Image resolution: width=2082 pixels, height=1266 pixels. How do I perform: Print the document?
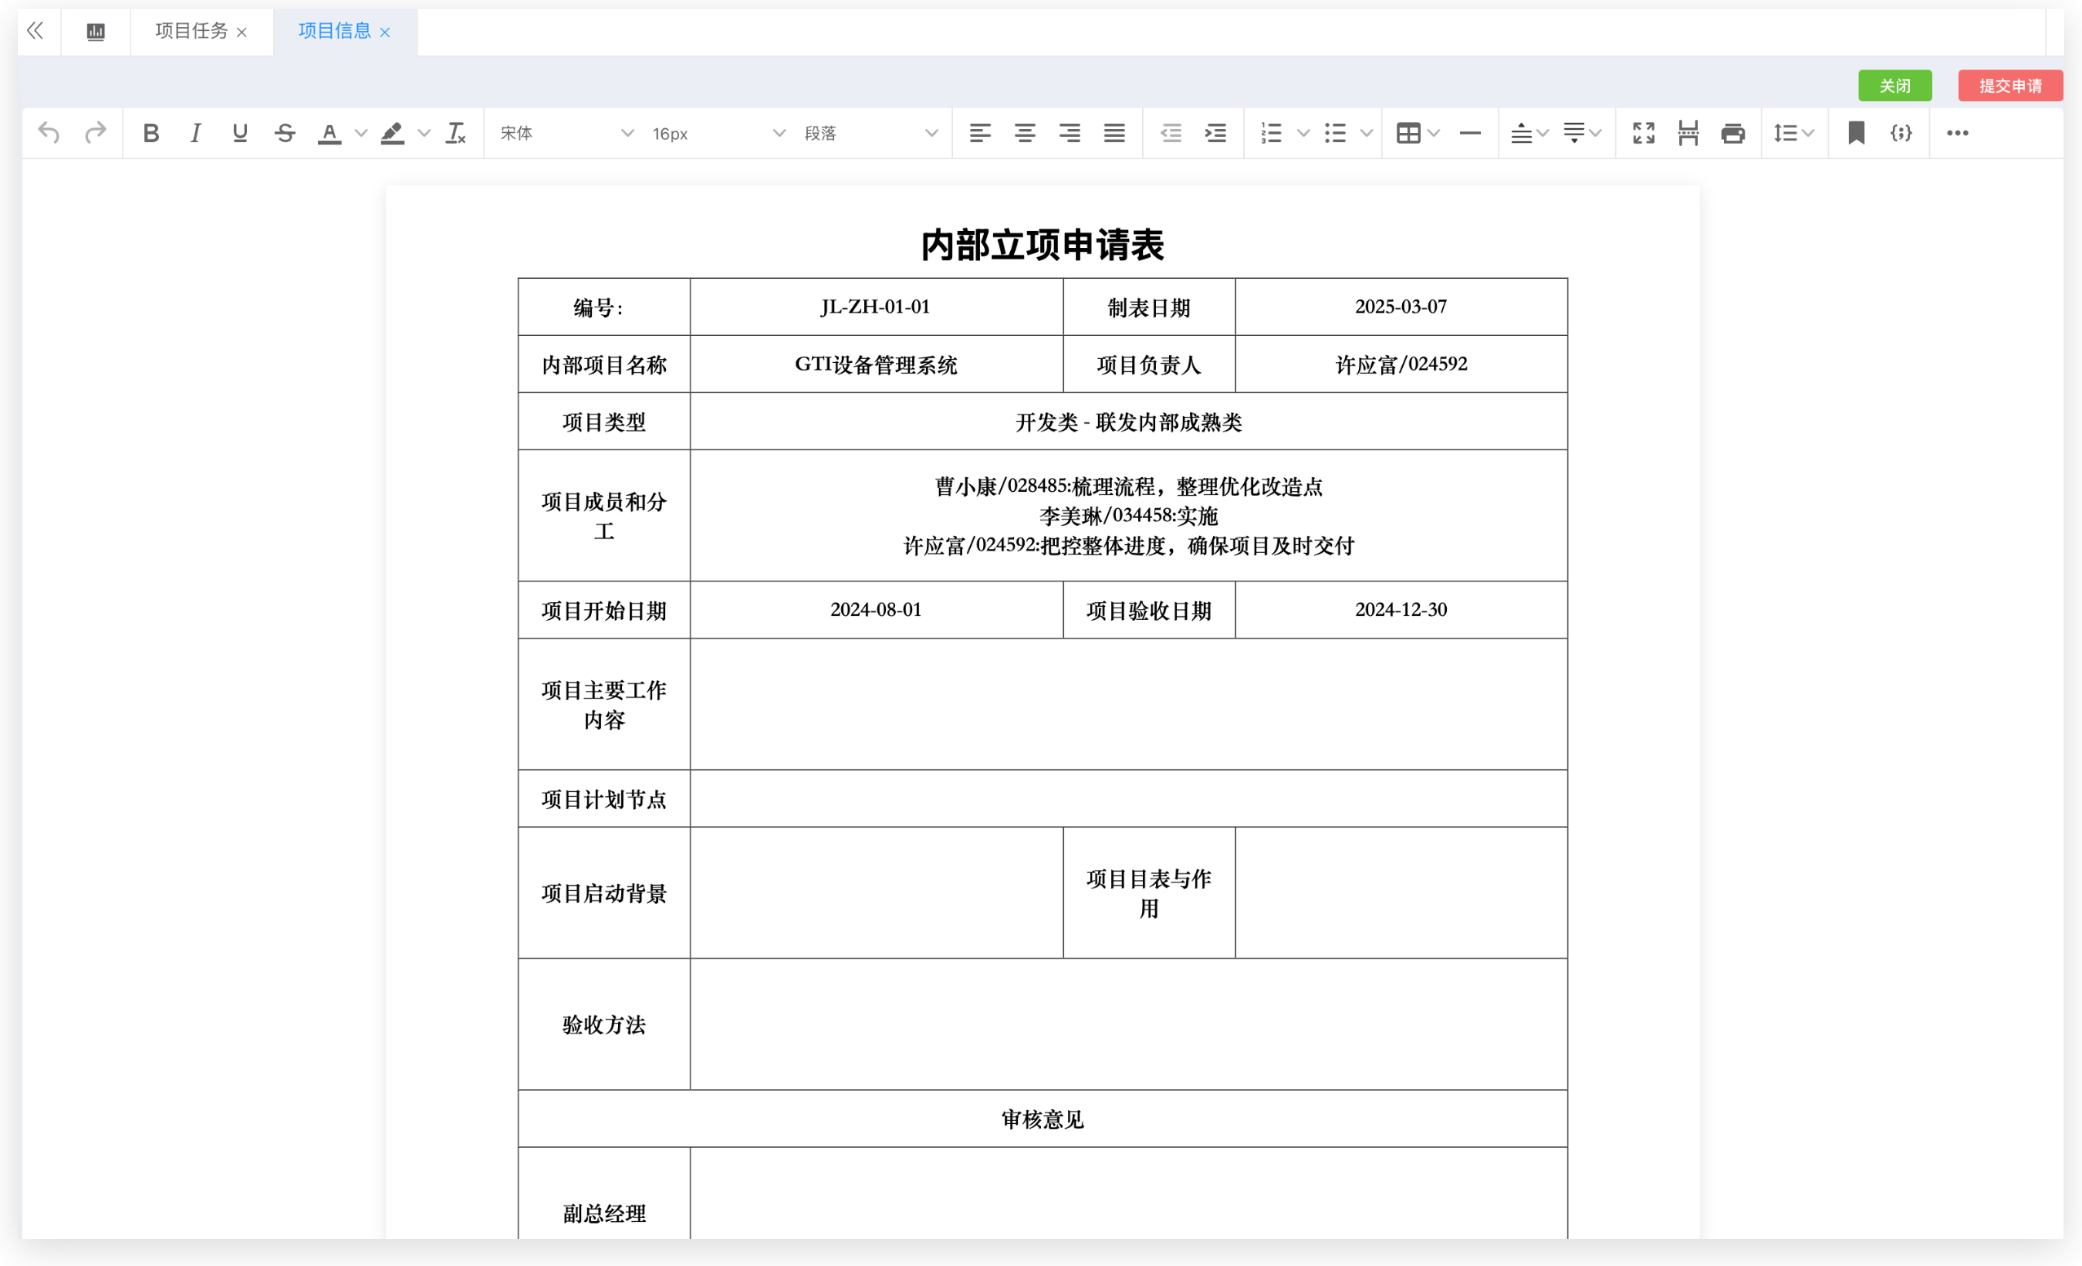point(1733,133)
